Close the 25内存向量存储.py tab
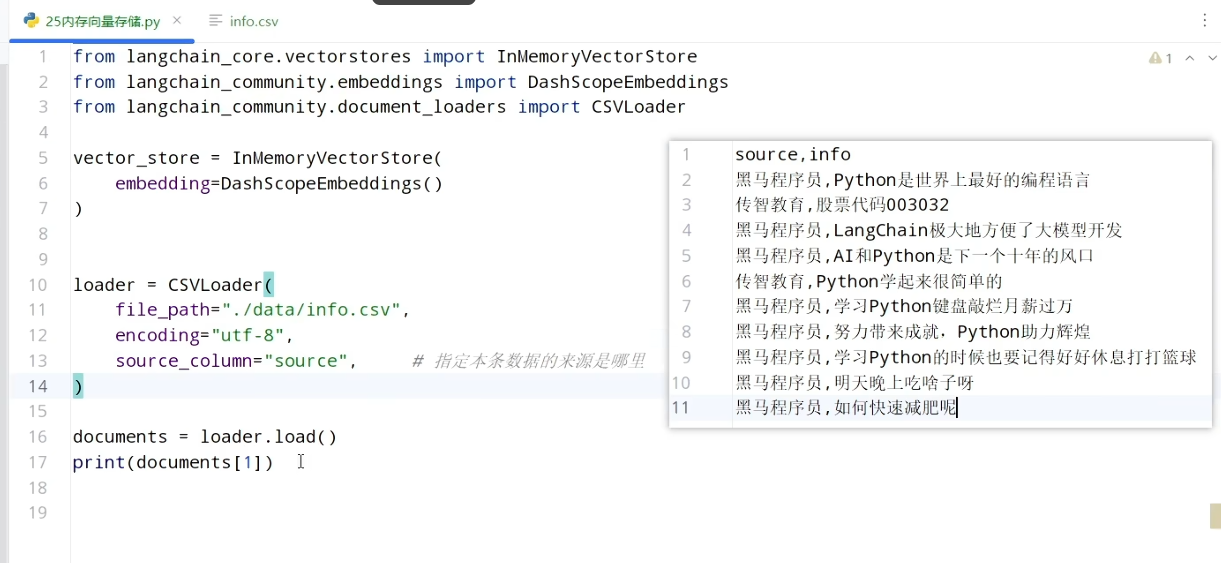Viewport: 1221px width, 563px height. coord(178,21)
